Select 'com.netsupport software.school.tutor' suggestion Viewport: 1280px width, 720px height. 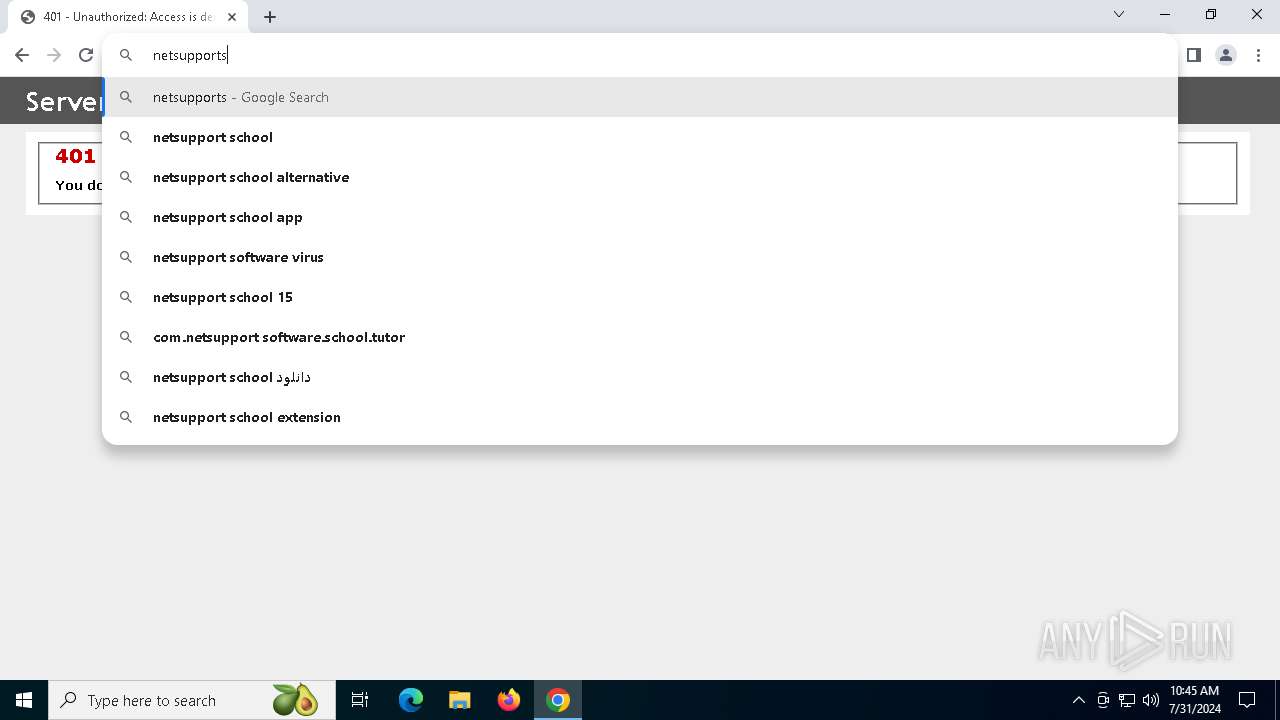pyautogui.click(x=640, y=337)
